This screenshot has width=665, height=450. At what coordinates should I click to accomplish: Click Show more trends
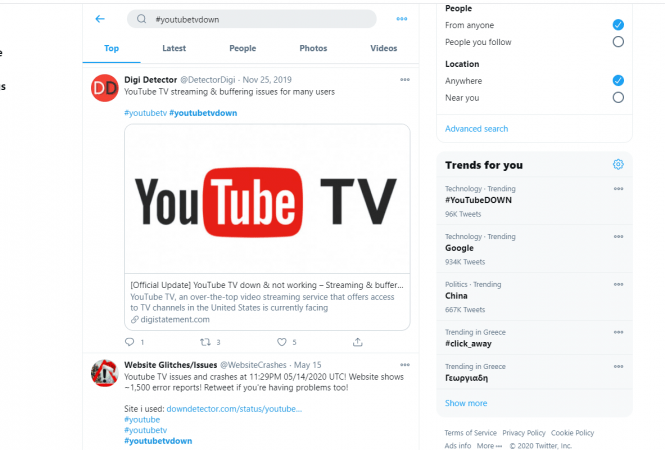[x=466, y=403]
